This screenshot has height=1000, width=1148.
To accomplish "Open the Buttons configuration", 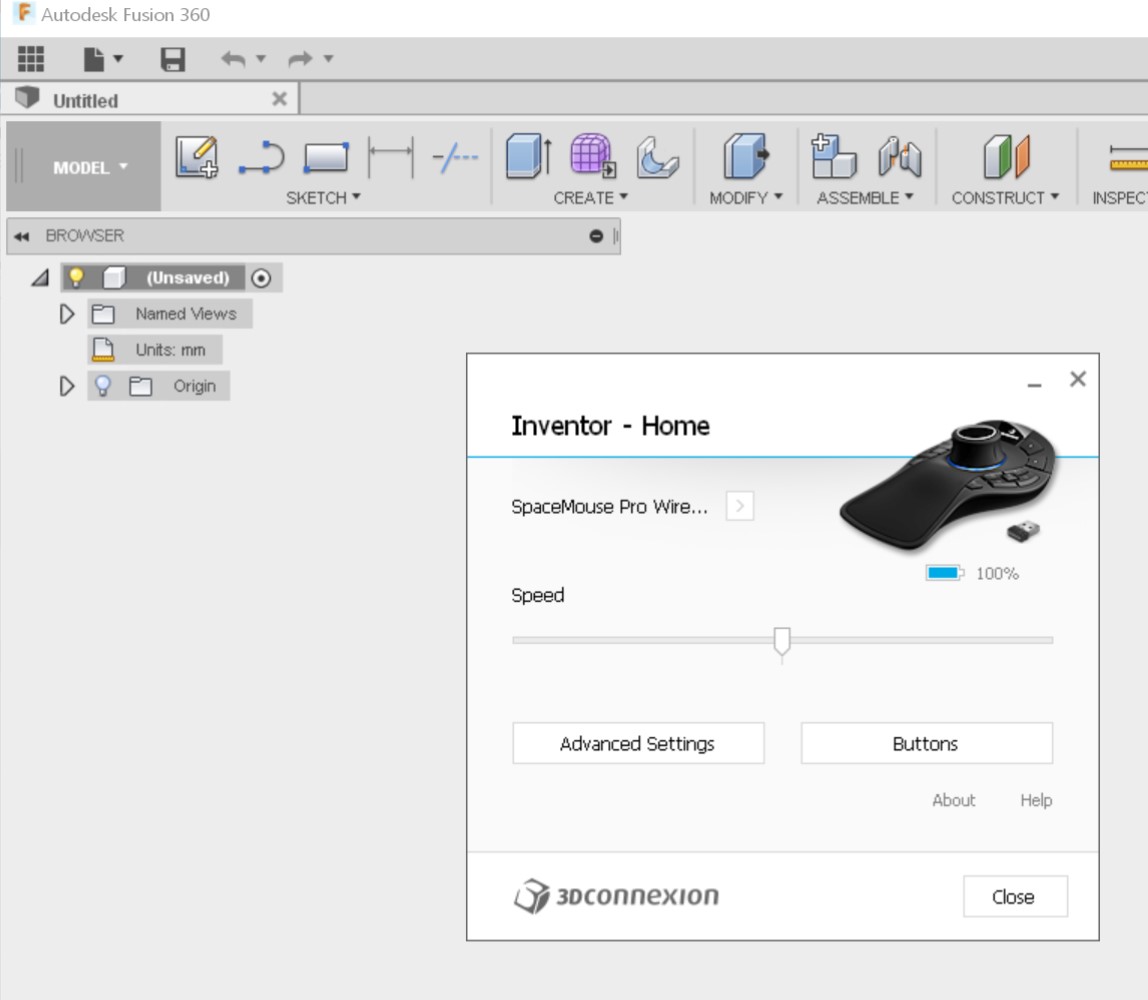I will [x=927, y=743].
